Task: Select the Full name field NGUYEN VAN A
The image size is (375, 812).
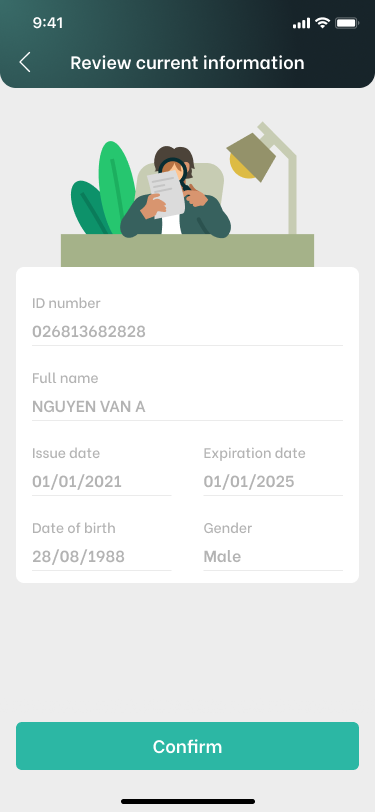Action: click(x=188, y=407)
